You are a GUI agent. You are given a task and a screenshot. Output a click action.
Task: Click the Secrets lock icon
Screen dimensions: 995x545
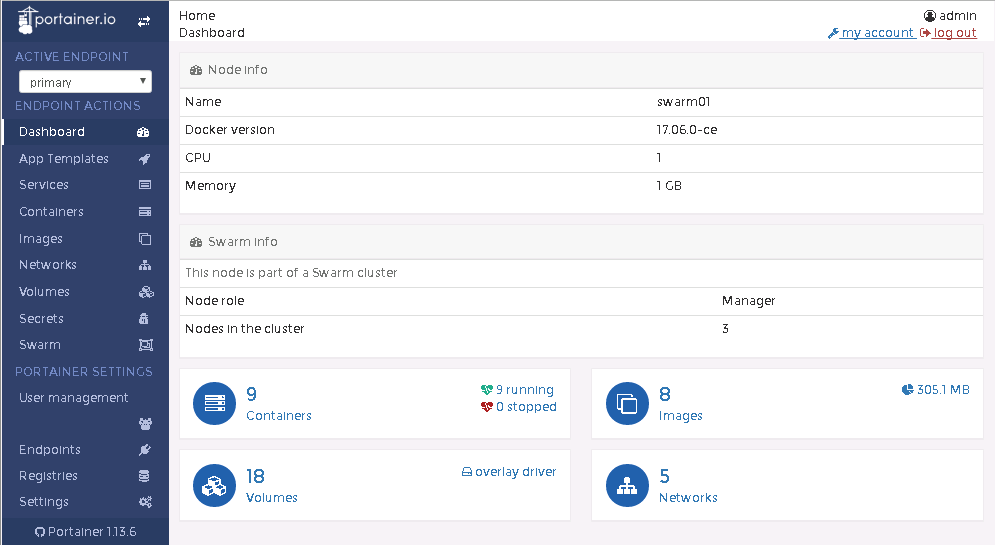(143, 318)
